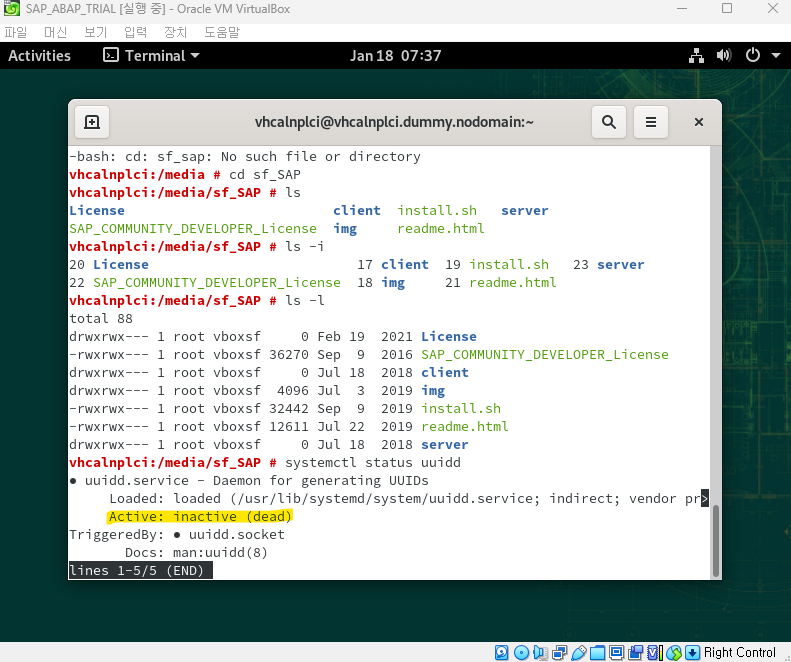Viewport: 791px width, 662px height.
Task: Open the 장치 menu in VirtualBox
Action: coord(175,32)
